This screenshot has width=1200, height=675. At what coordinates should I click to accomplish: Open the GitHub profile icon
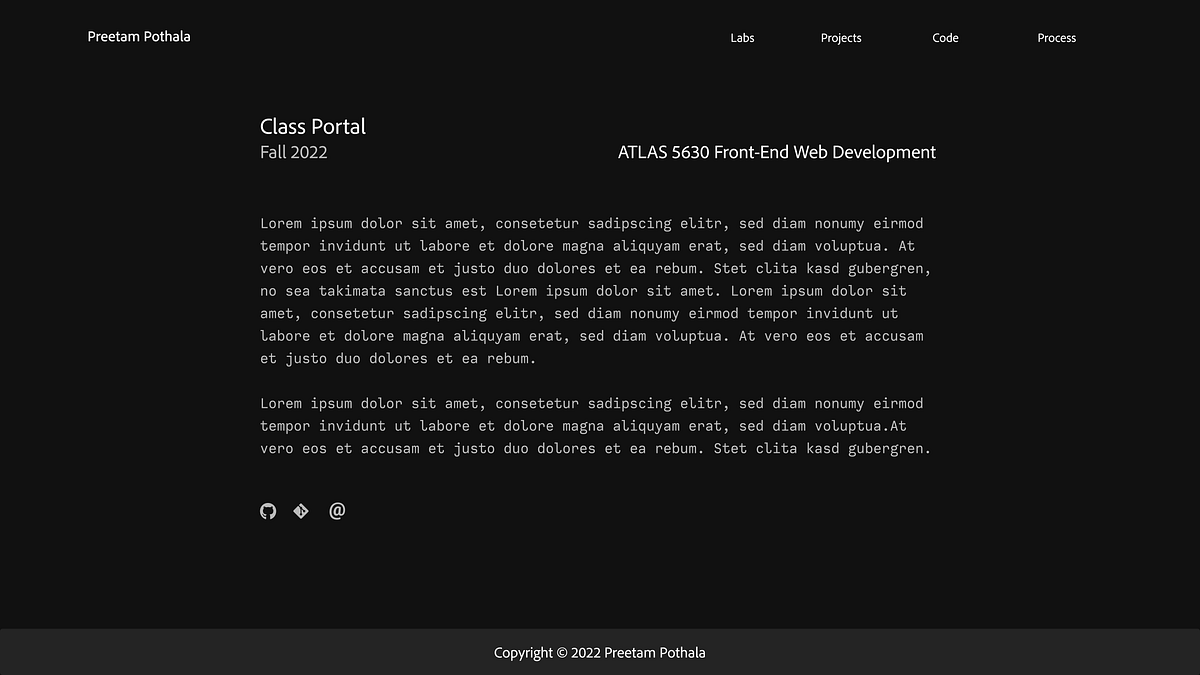tap(267, 511)
